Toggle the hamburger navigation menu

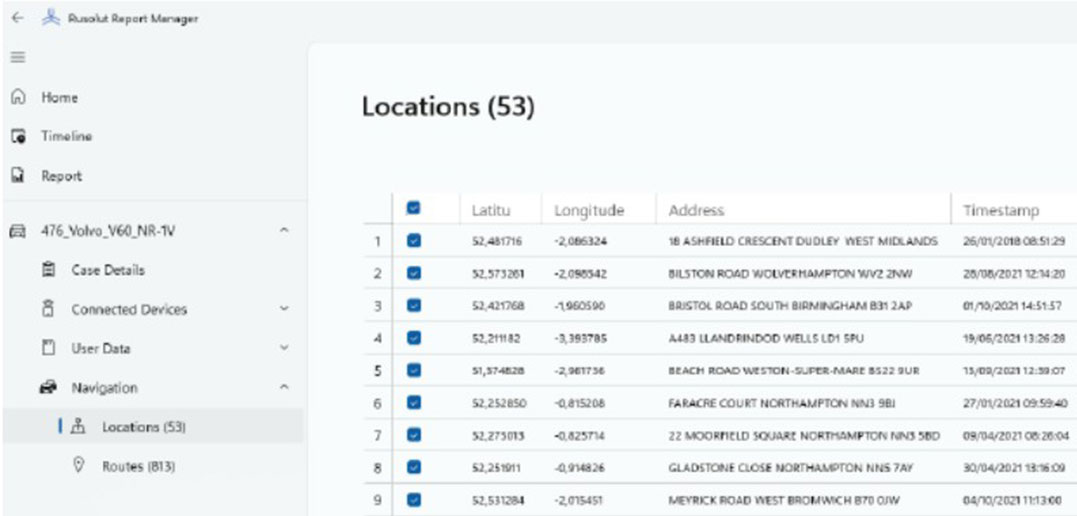coord(17,57)
